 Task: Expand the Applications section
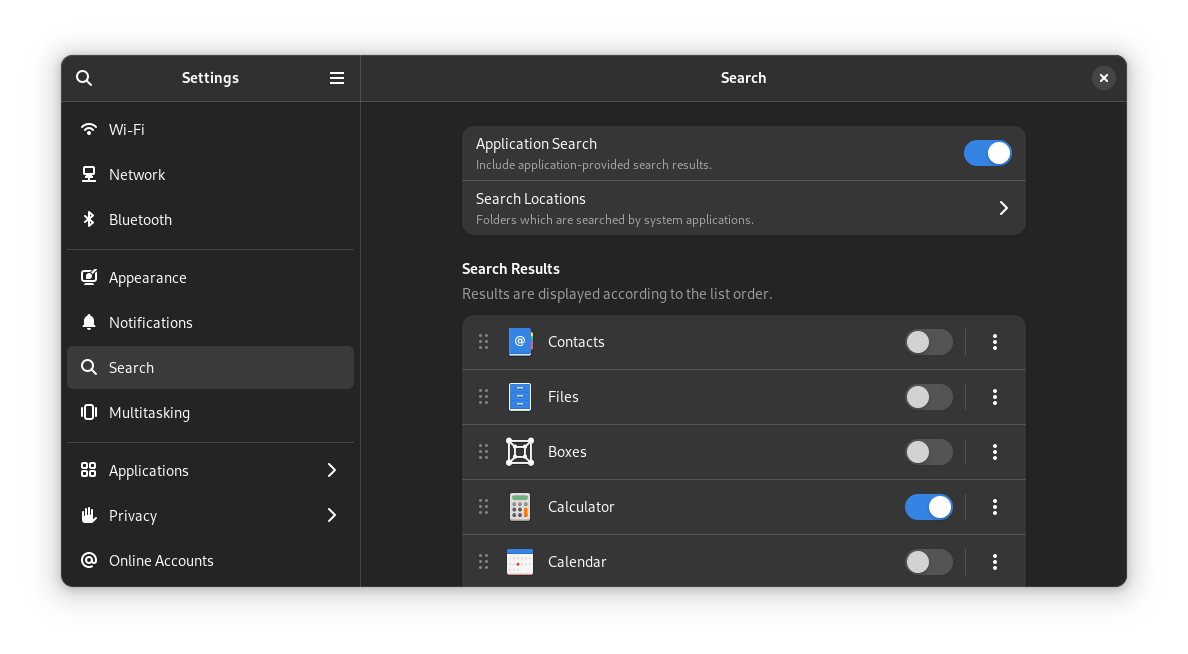pos(210,470)
